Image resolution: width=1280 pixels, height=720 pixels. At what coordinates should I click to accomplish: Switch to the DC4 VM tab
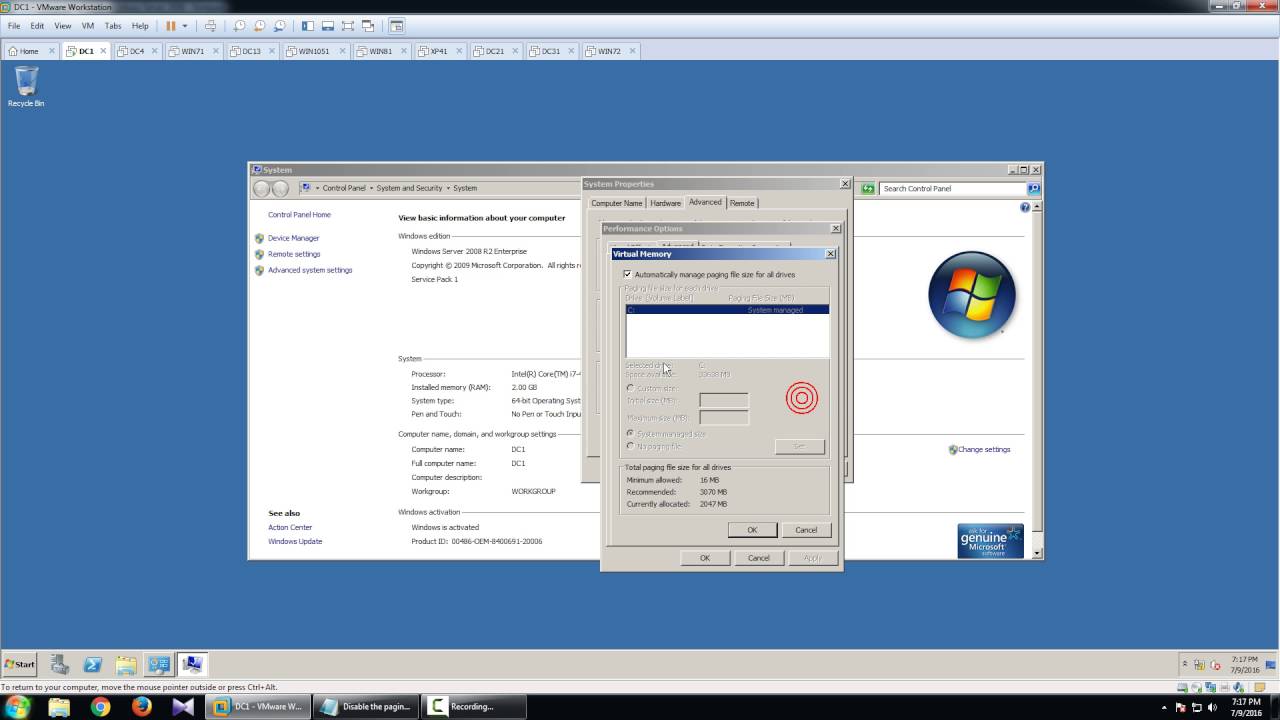(x=137, y=51)
